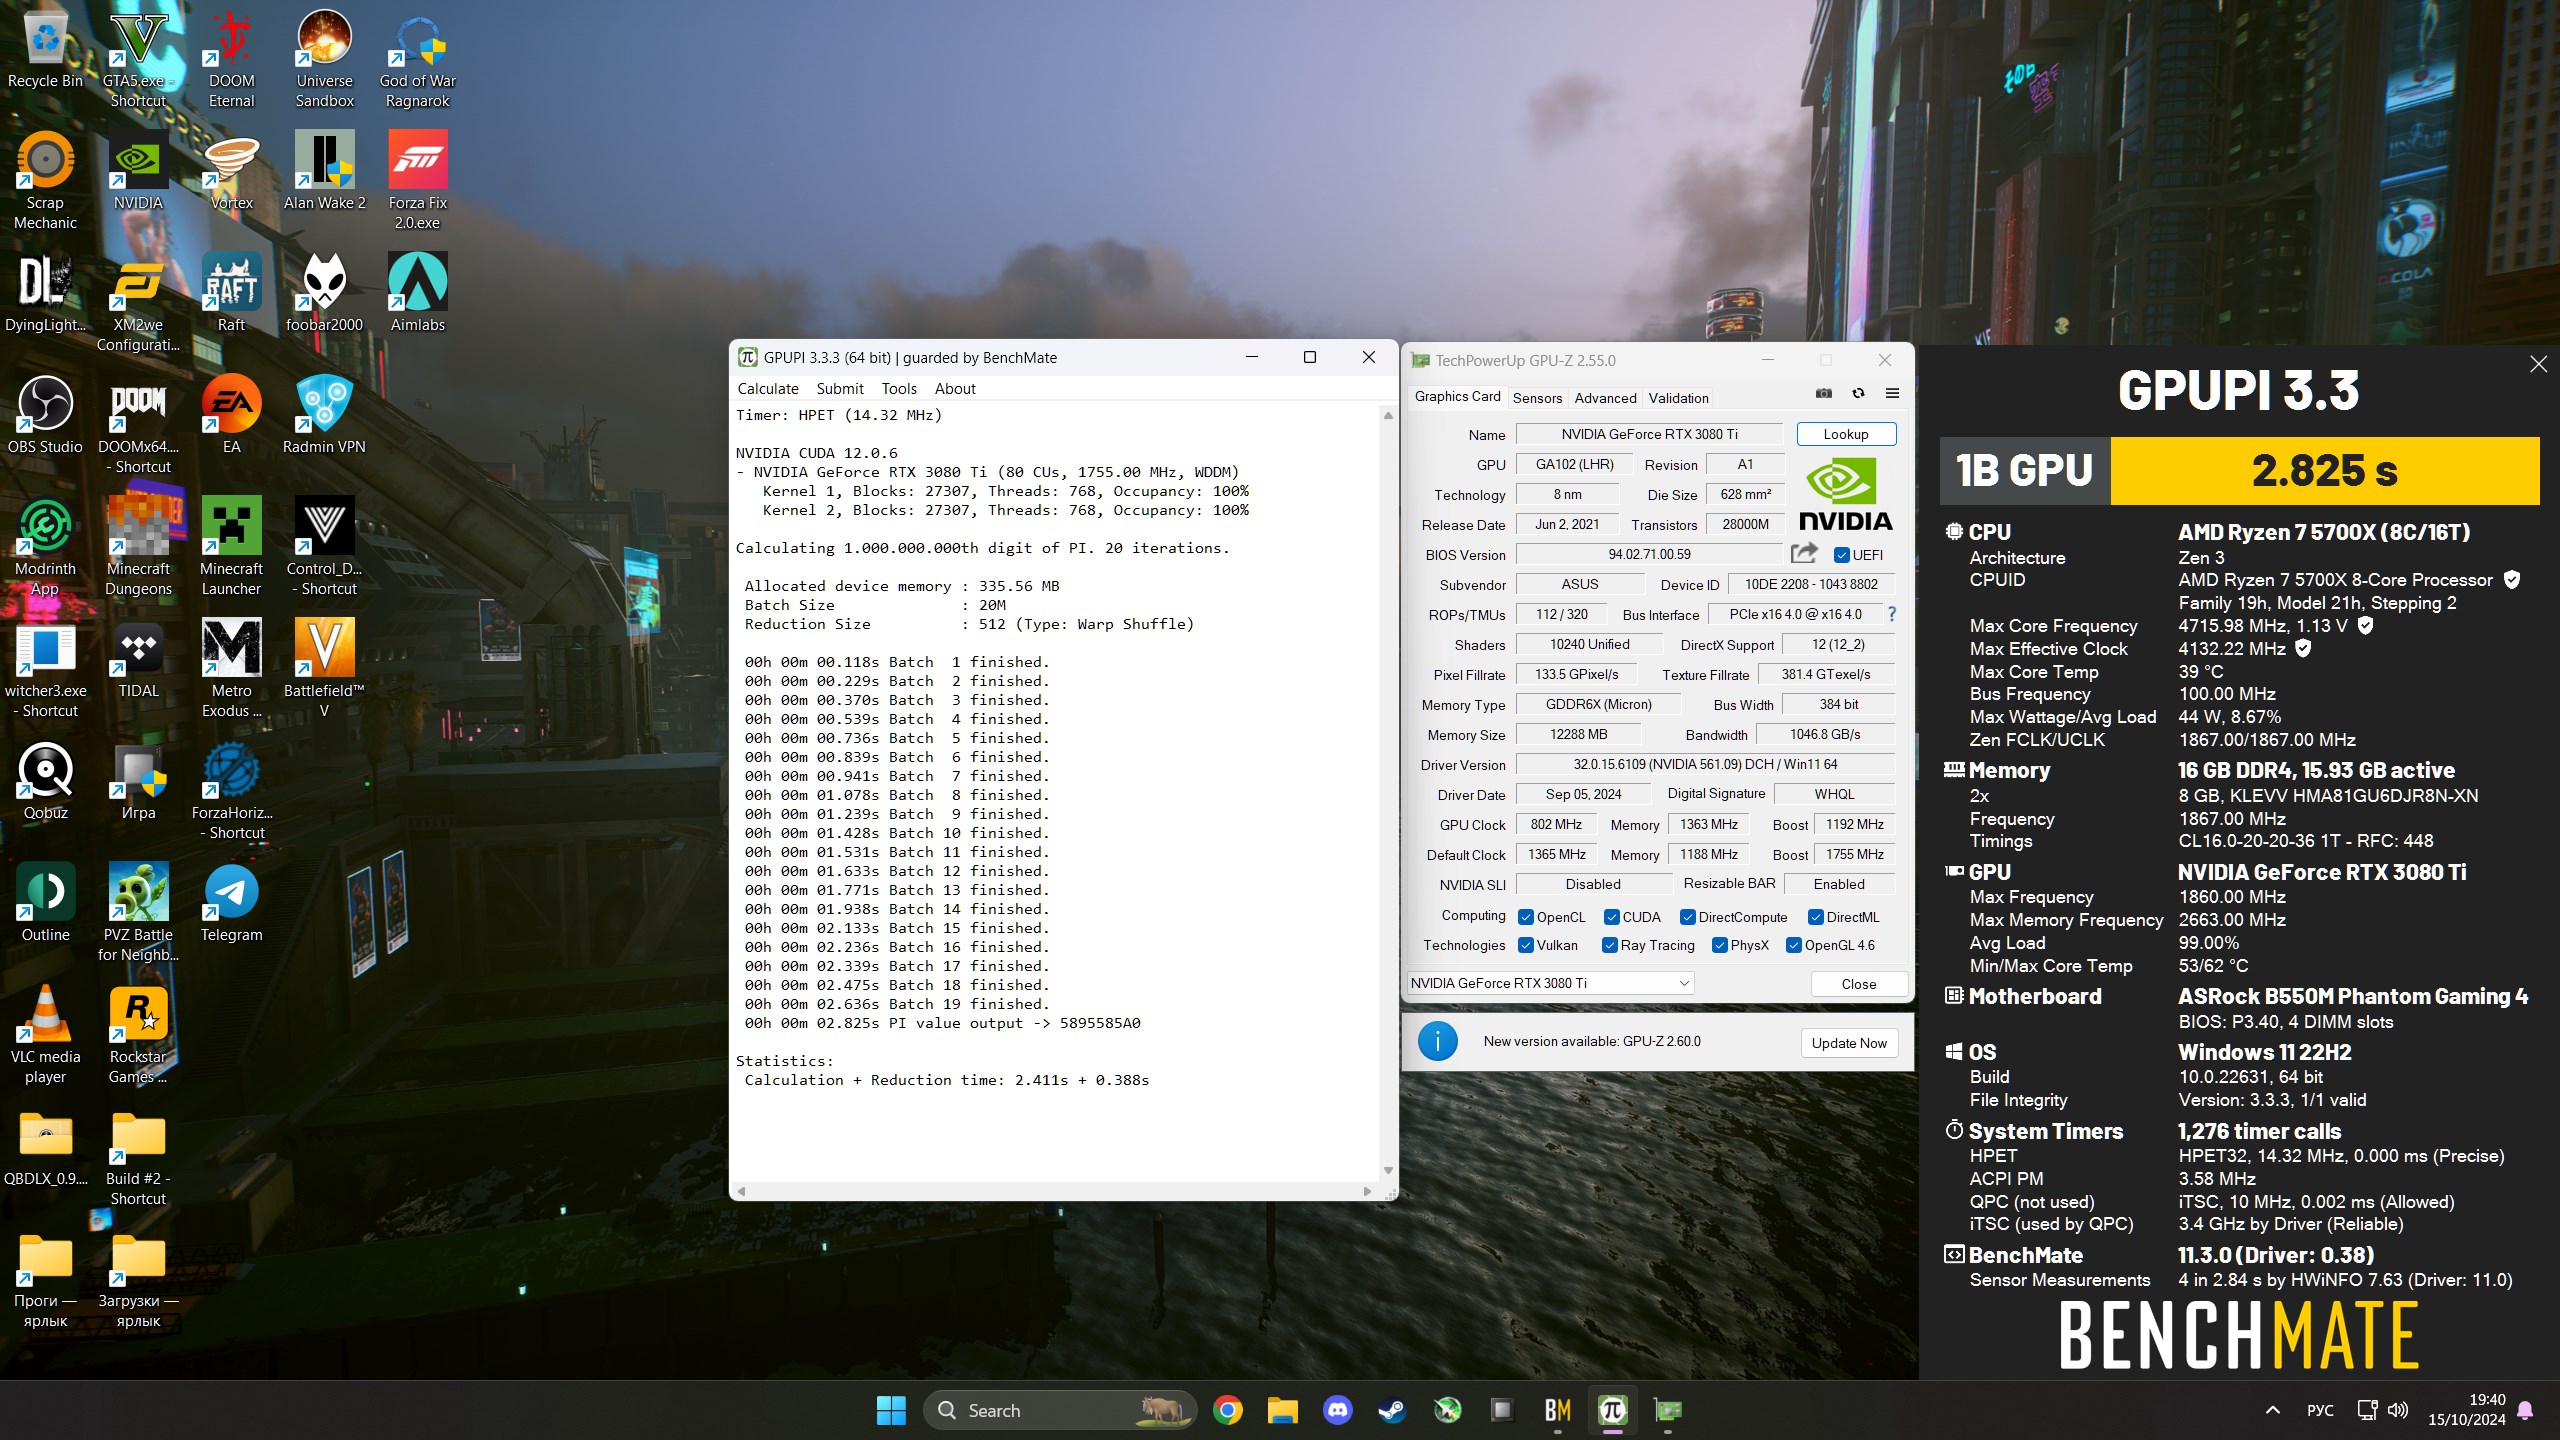
Task: Click GPU-Z refresh icon
Action: point(1858,393)
